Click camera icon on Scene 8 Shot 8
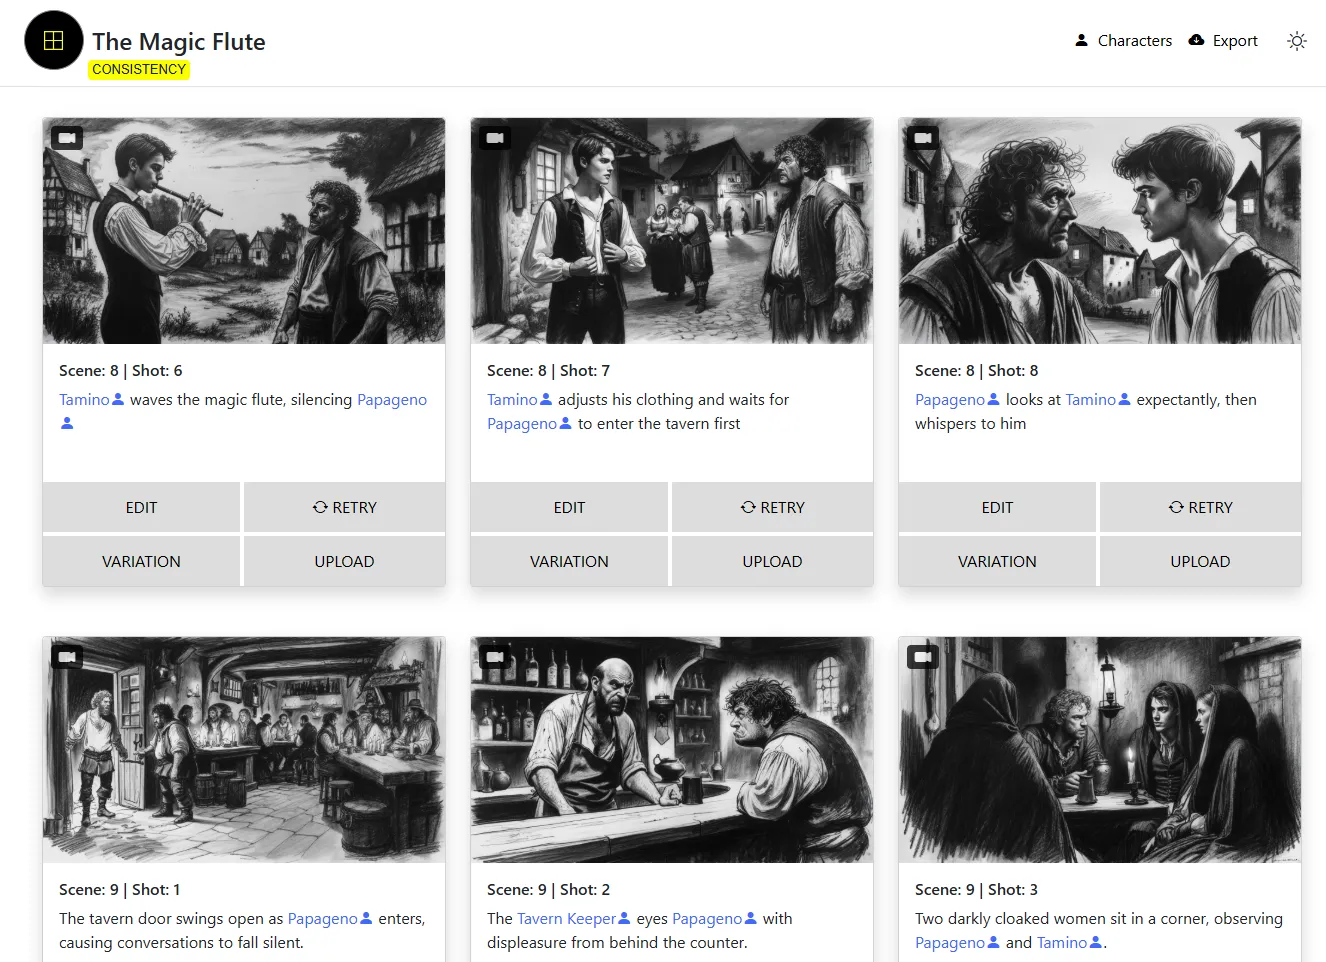This screenshot has width=1326, height=962. (x=923, y=138)
